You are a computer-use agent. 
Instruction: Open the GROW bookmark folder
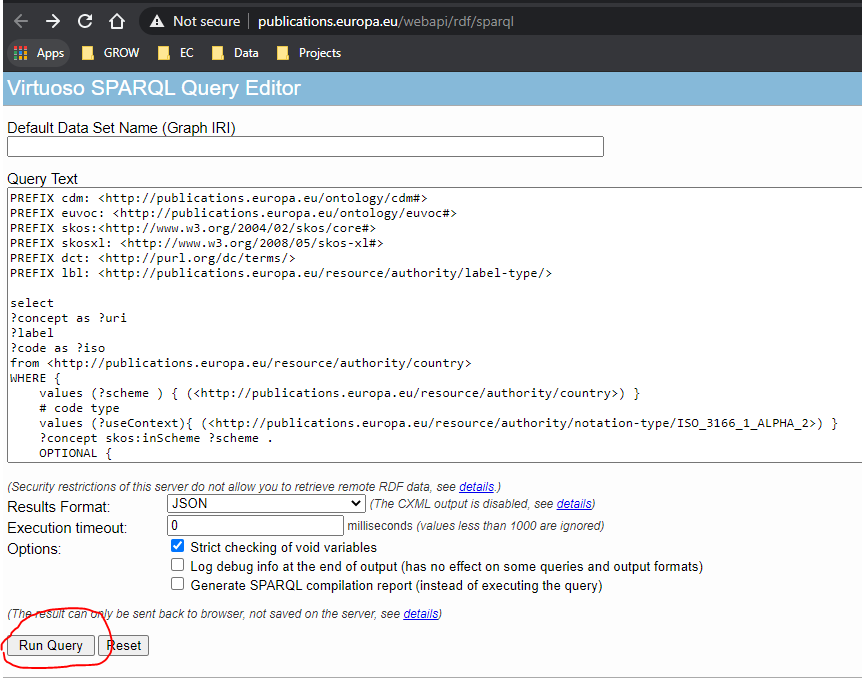pyautogui.click(x=110, y=53)
